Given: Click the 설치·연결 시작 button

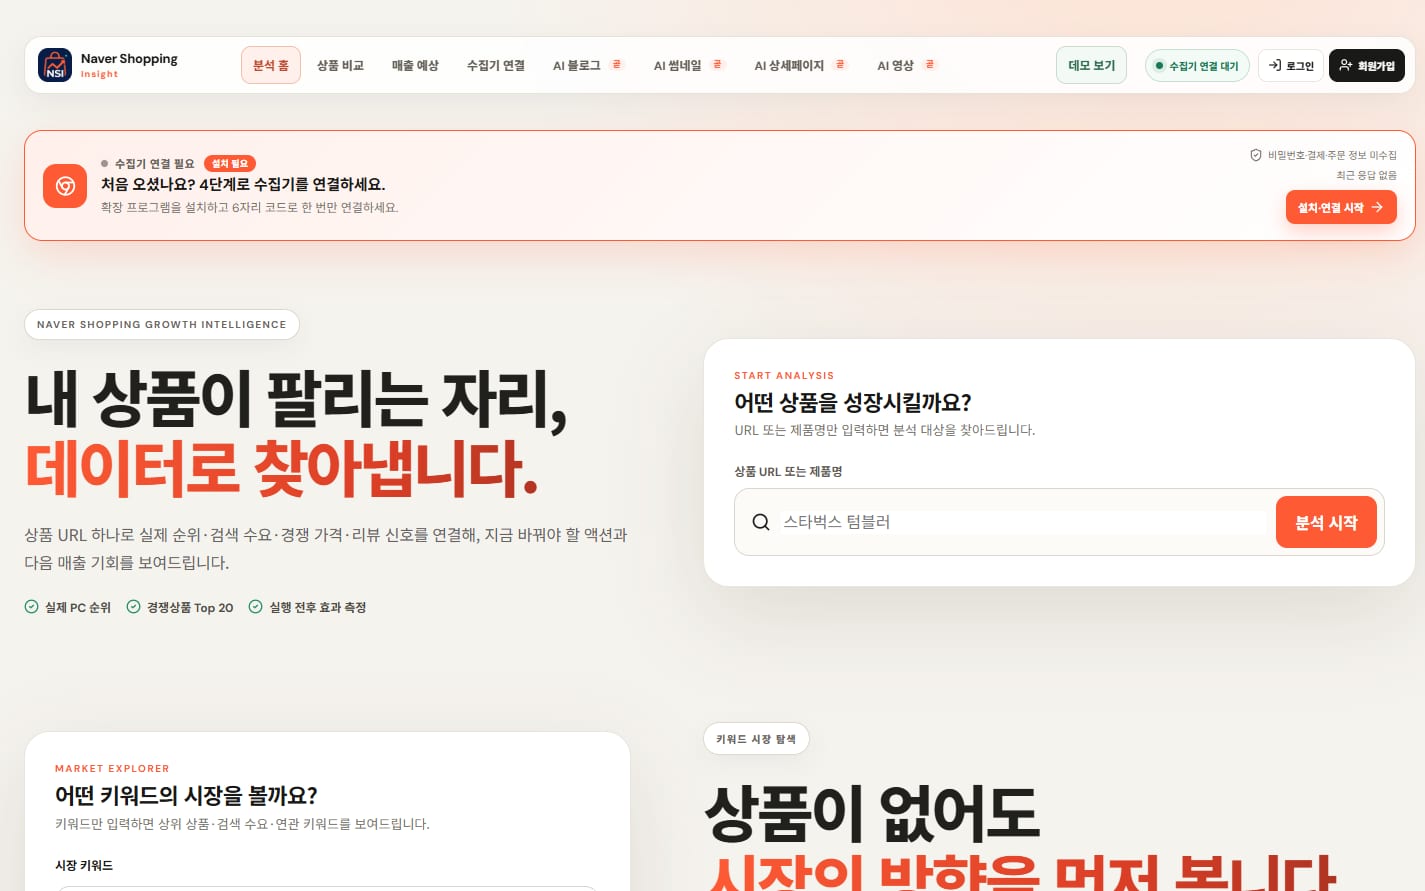Looking at the screenshot, I should pyautogui.click(x=1341, y=207).
